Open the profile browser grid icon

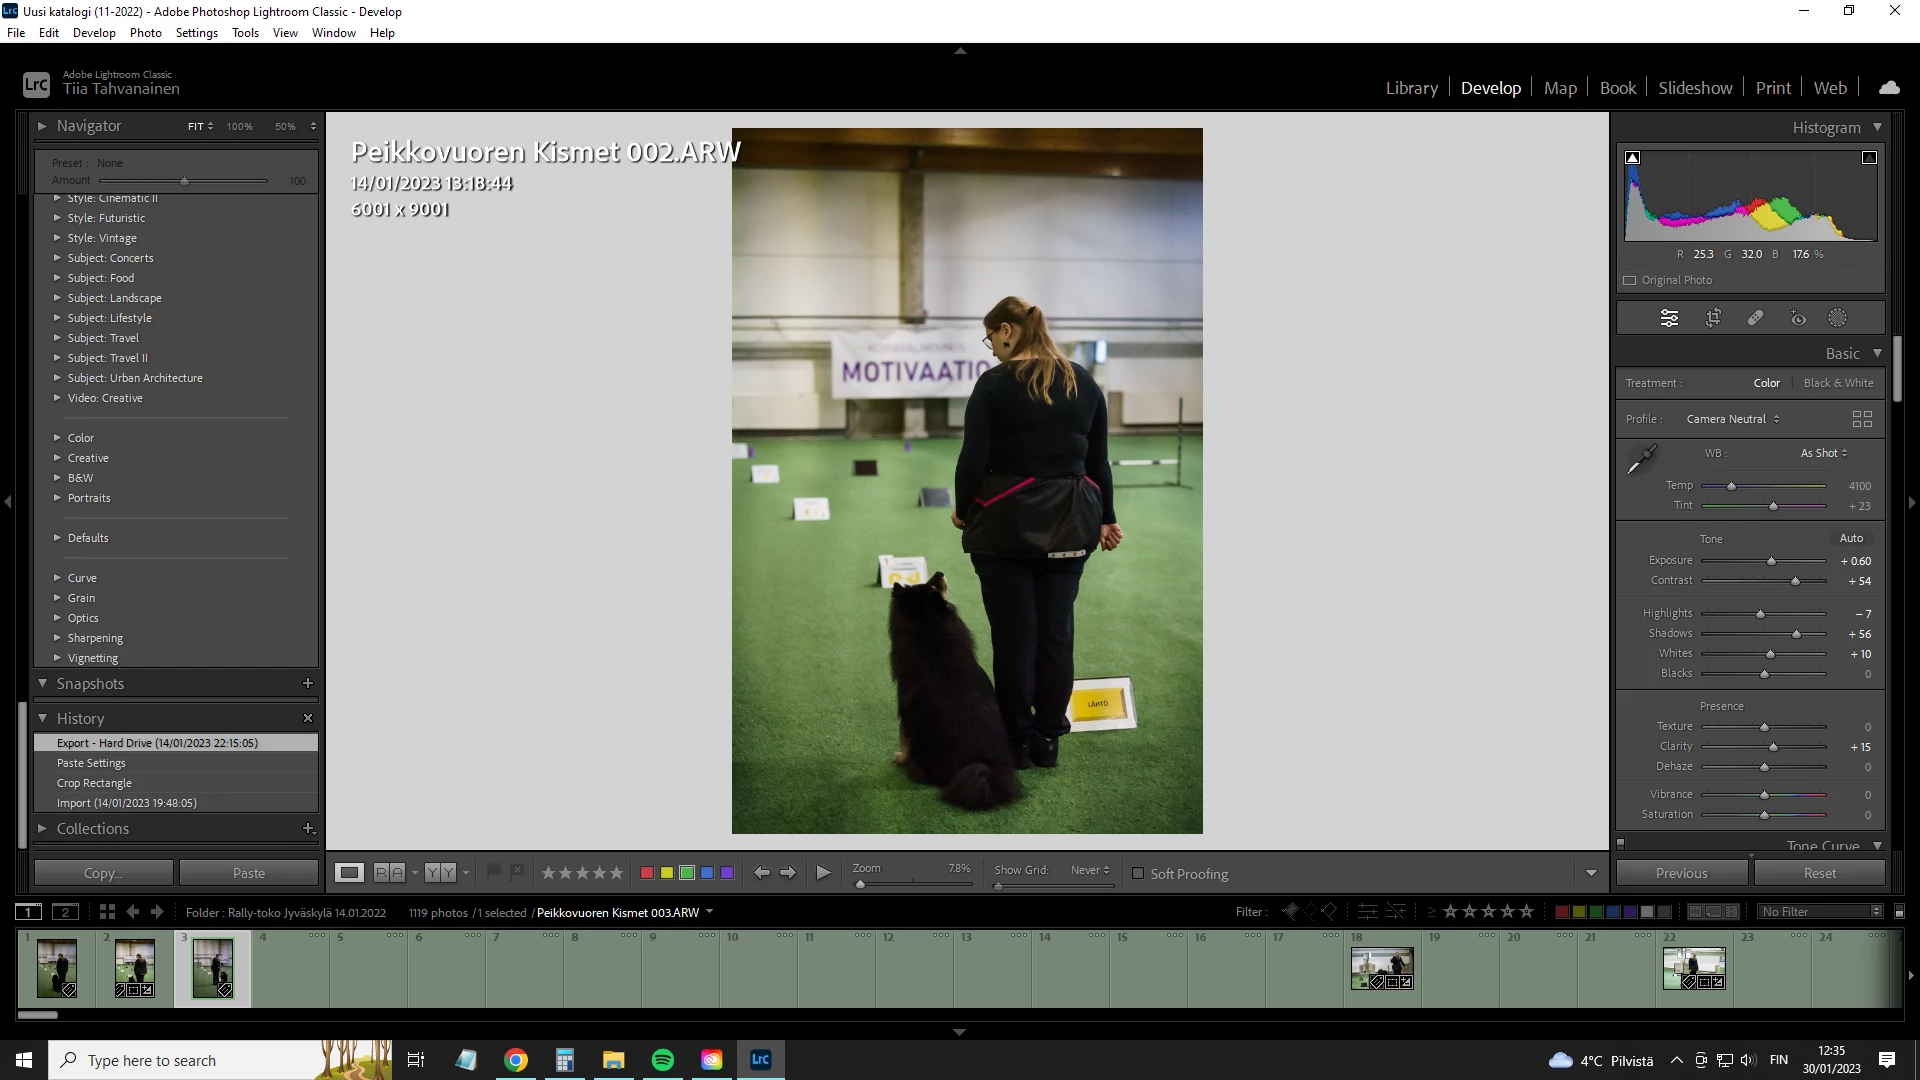click(1862, 419)
